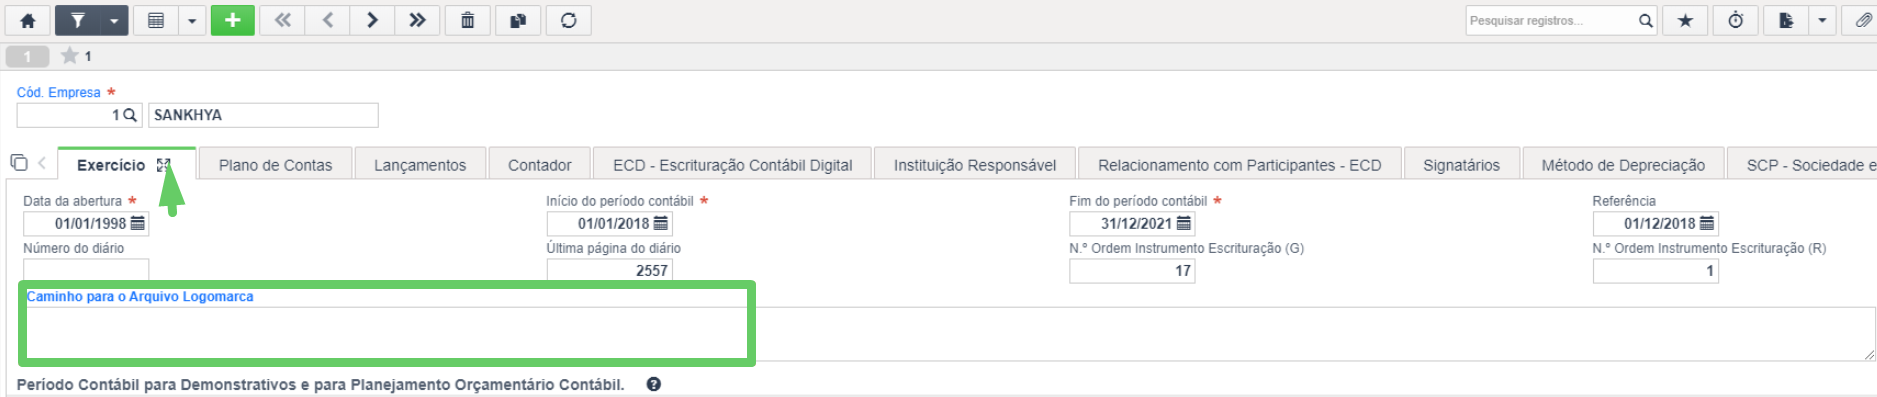Image resolution: width=1877 pixels, height=397 pixels.
Task: Duplicate the current record
Action: [518, 20]
